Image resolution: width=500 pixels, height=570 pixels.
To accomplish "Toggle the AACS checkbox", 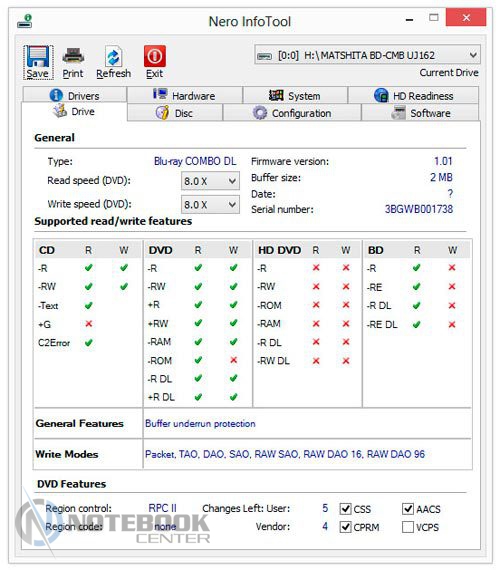I will [408, 509].
